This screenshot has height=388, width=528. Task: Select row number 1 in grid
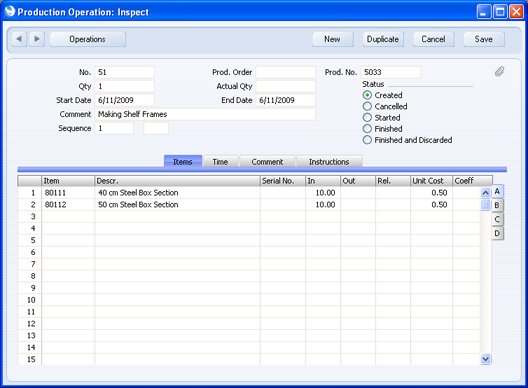click(30, 193)
